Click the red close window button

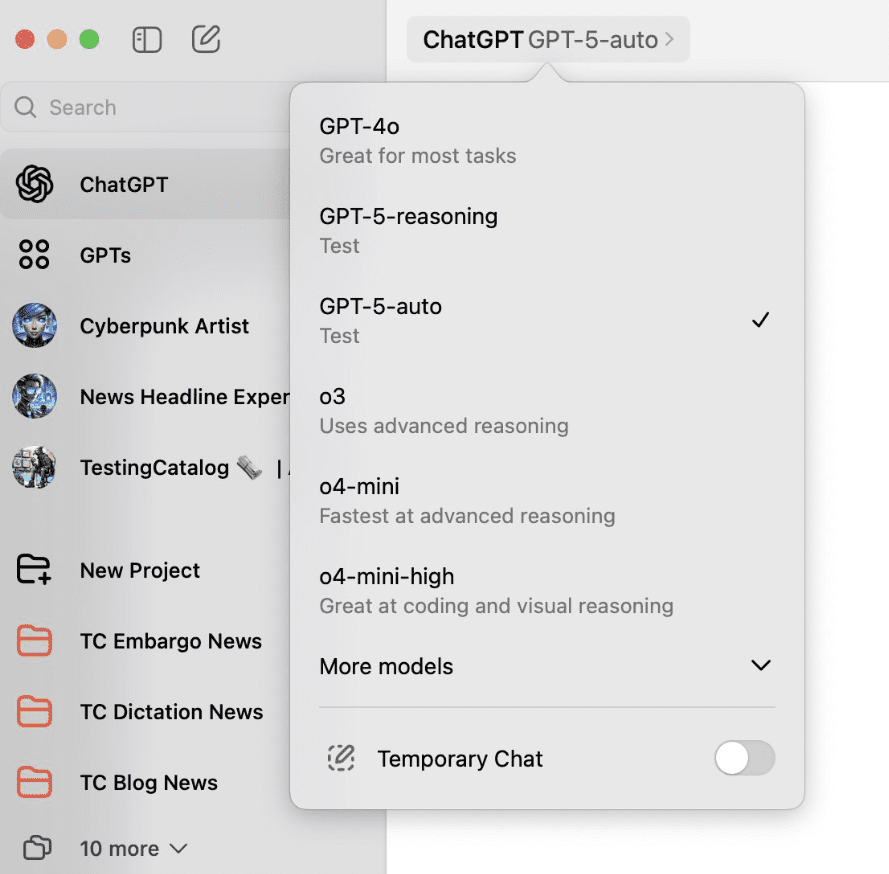coord(25,40)
